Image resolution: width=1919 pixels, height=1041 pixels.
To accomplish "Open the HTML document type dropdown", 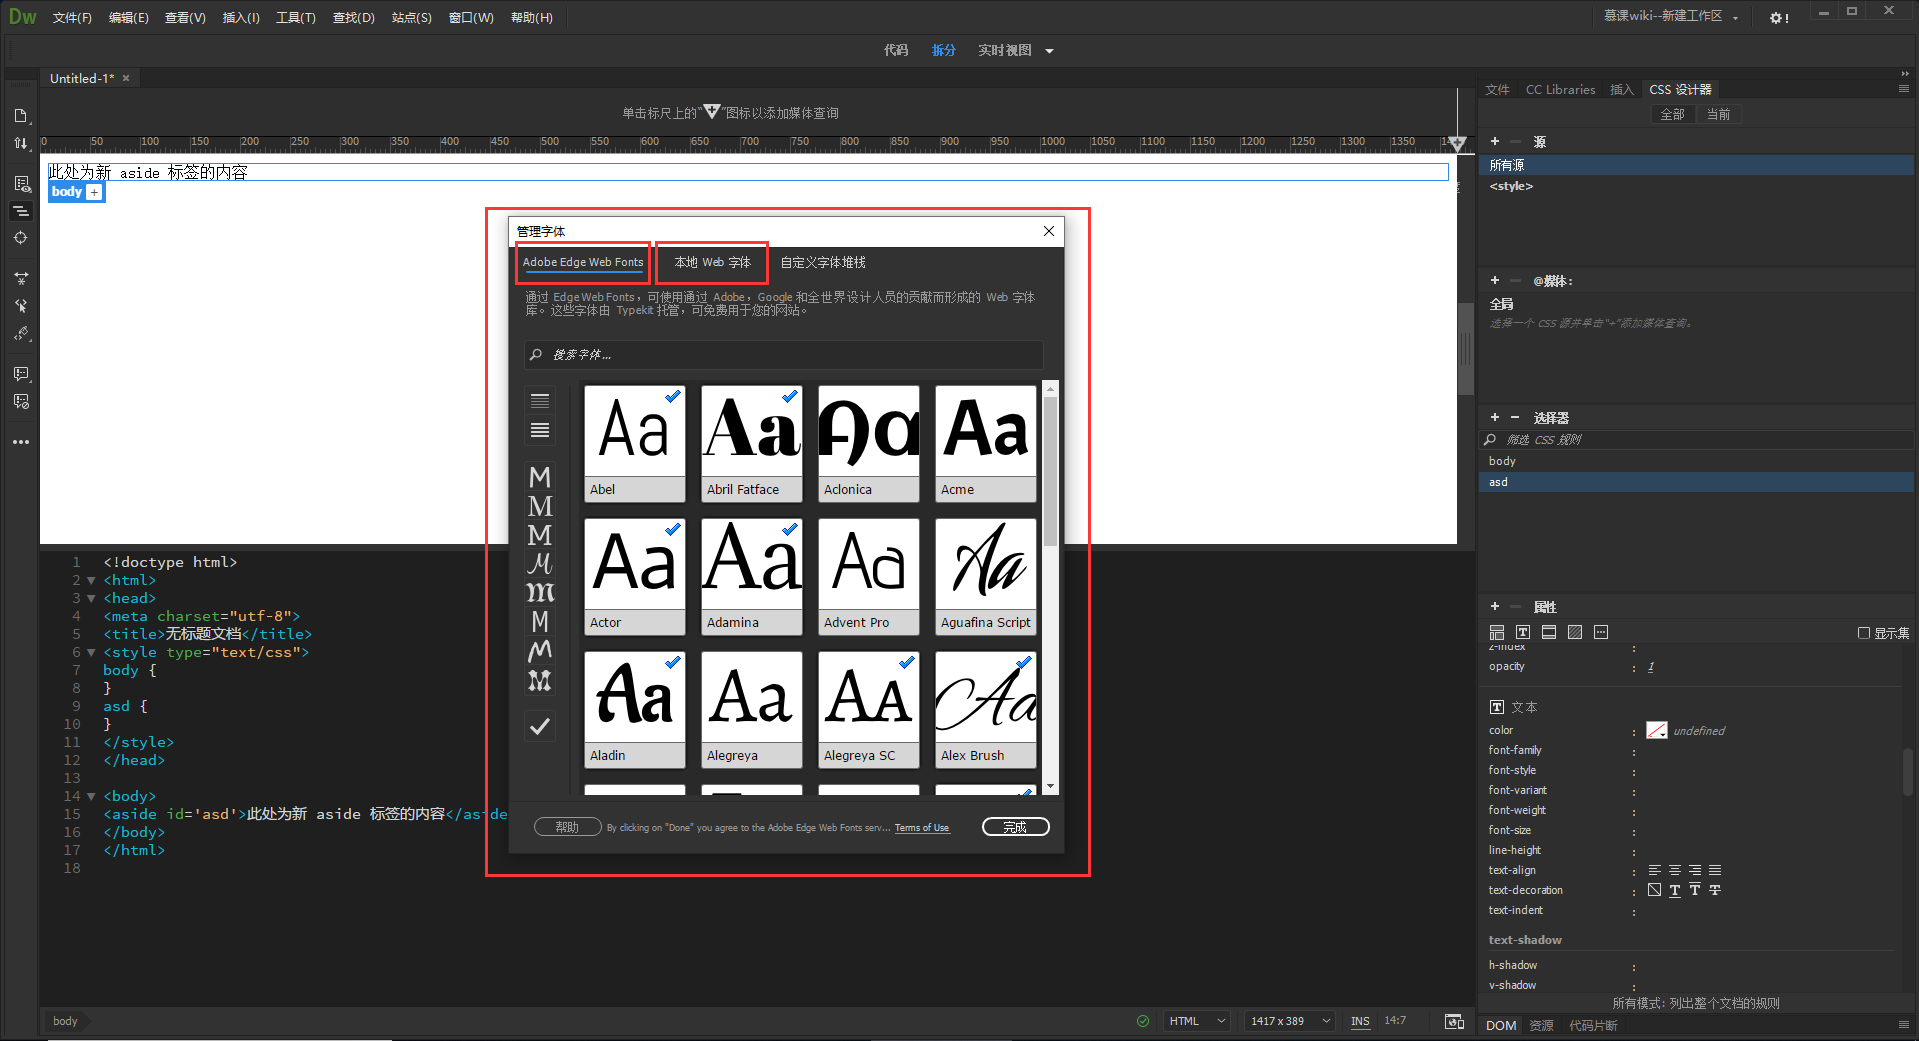I will click(x=1197, y=1021).
